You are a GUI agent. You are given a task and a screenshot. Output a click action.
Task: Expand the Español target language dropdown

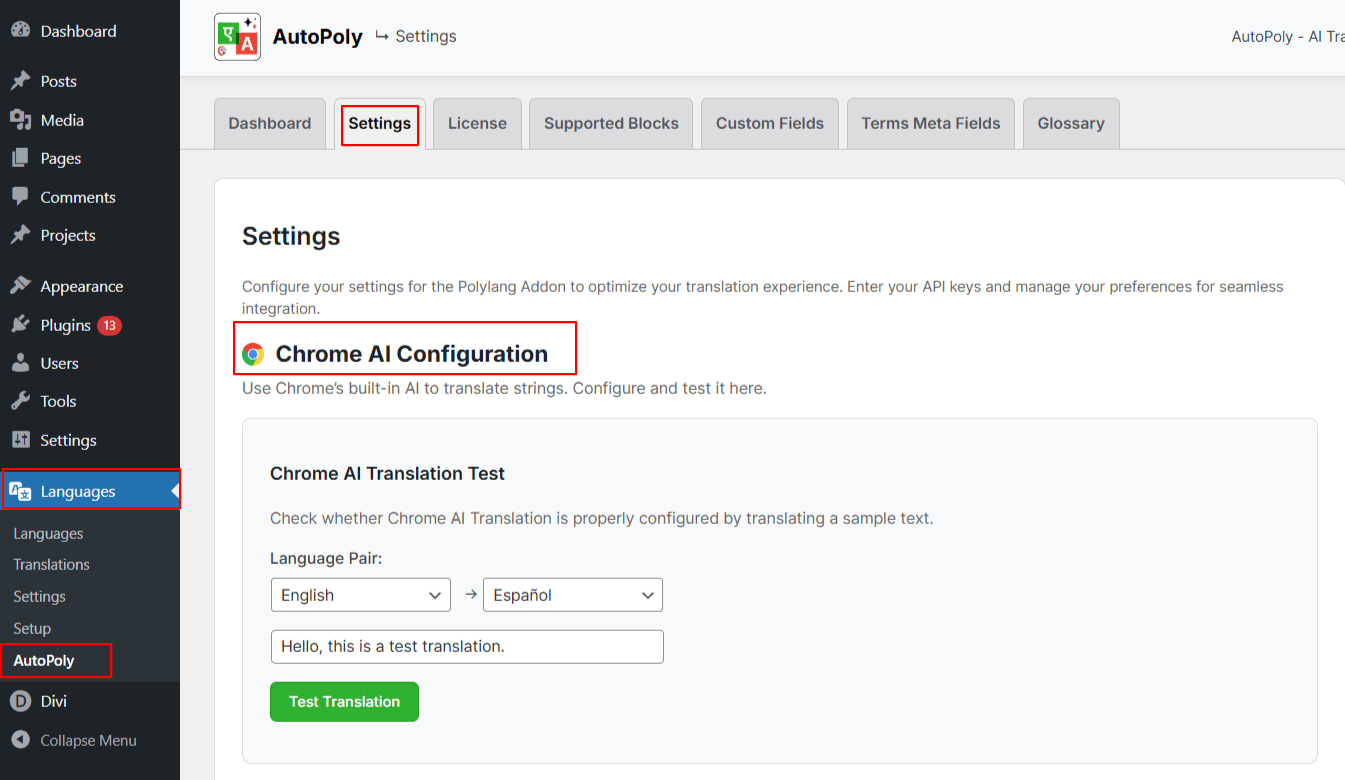click(x=572, y=595)
